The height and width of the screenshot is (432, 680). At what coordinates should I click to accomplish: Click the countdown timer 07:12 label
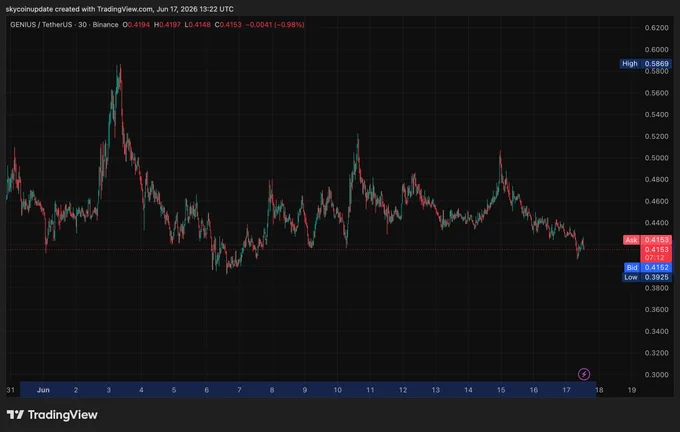pos(655,258)
